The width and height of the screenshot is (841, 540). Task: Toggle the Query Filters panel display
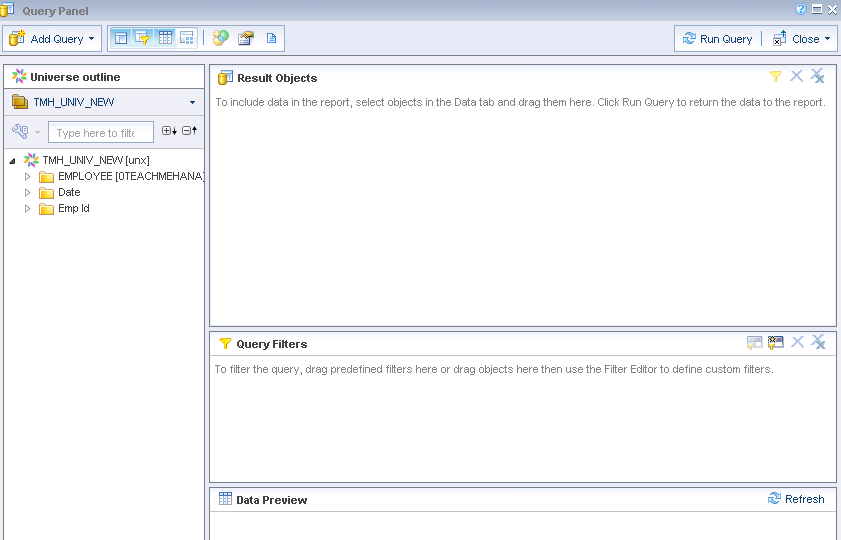[142, 38]
